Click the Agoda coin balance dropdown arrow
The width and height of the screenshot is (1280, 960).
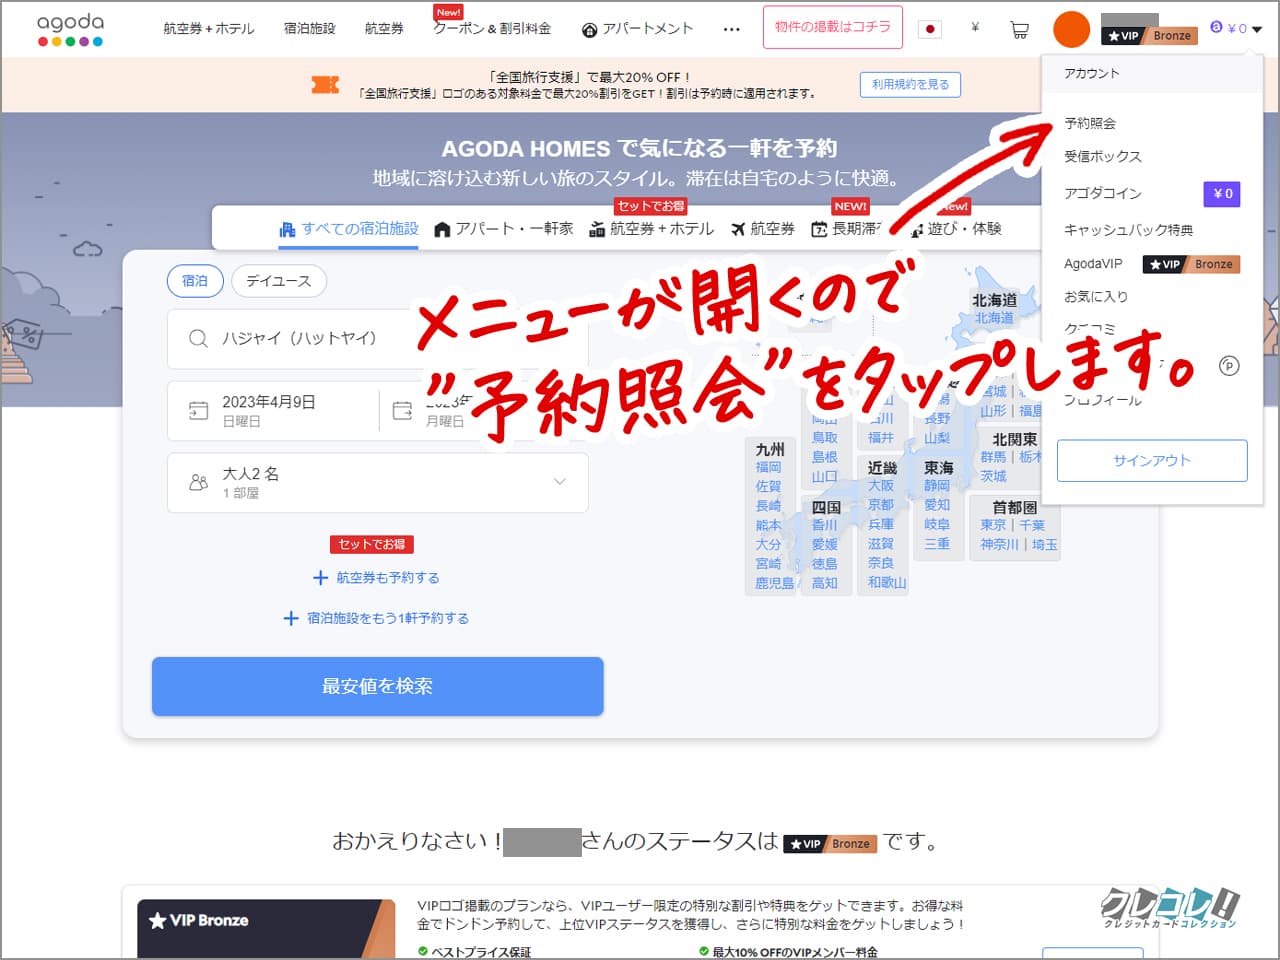(1257, 30)
